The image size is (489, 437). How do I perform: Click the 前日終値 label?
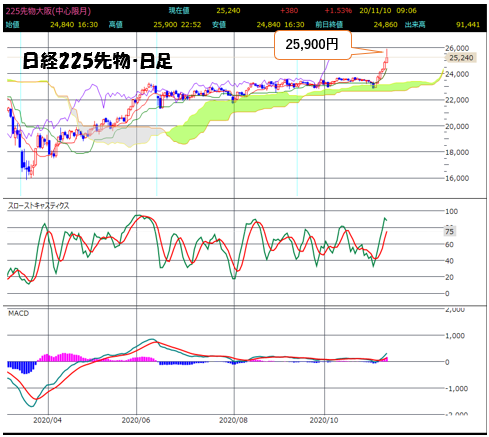click(x=329, y=25)
